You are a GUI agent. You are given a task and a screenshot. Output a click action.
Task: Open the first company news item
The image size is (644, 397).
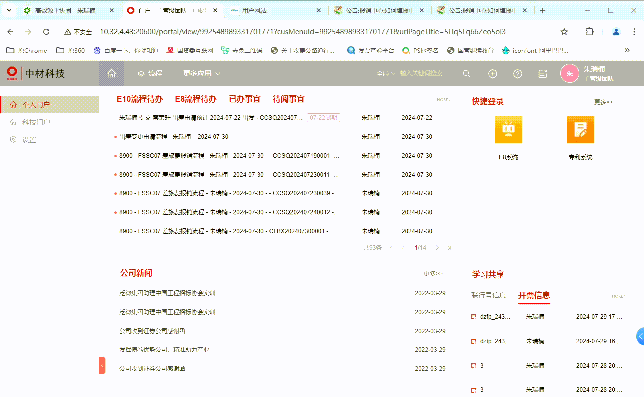pyautogui.click(x=167, y=293)
